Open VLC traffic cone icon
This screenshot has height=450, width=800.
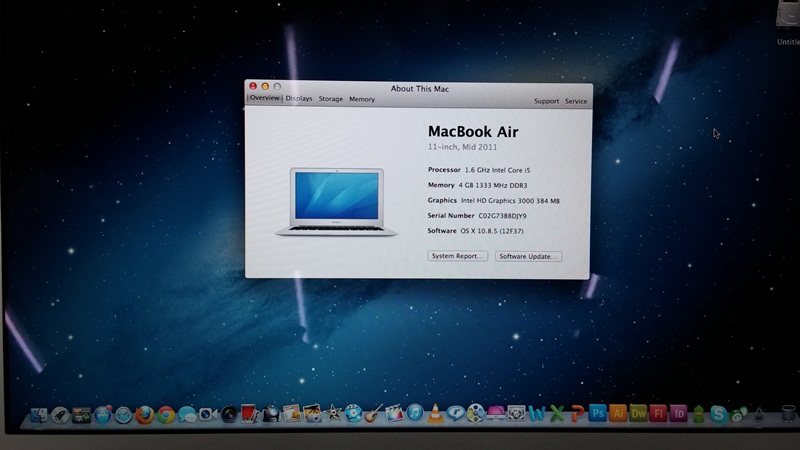pos(435,413)
